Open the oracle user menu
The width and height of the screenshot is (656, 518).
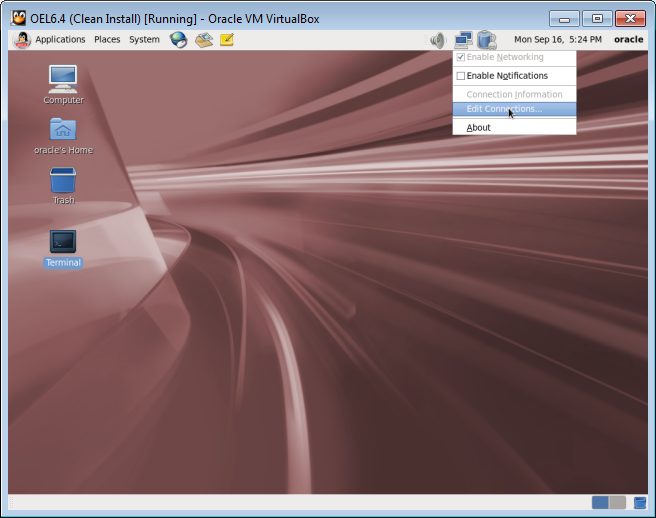(x=628, y=39)
